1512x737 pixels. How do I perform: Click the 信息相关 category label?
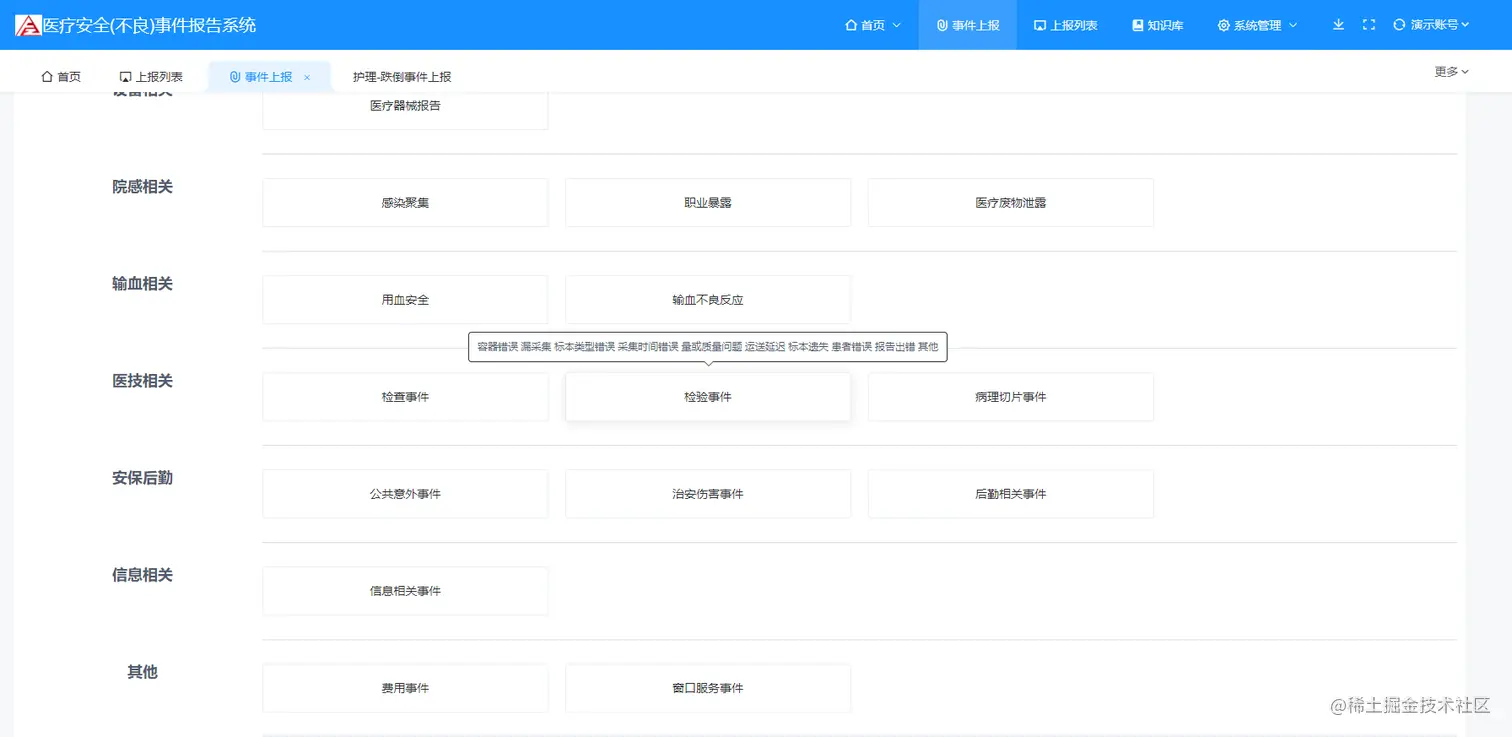pyautogui.click(x=142, y=575)
